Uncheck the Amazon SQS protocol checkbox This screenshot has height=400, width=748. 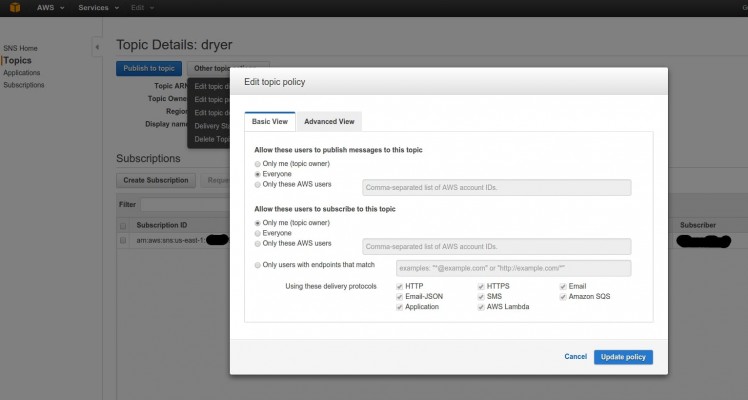click(564, 296)
